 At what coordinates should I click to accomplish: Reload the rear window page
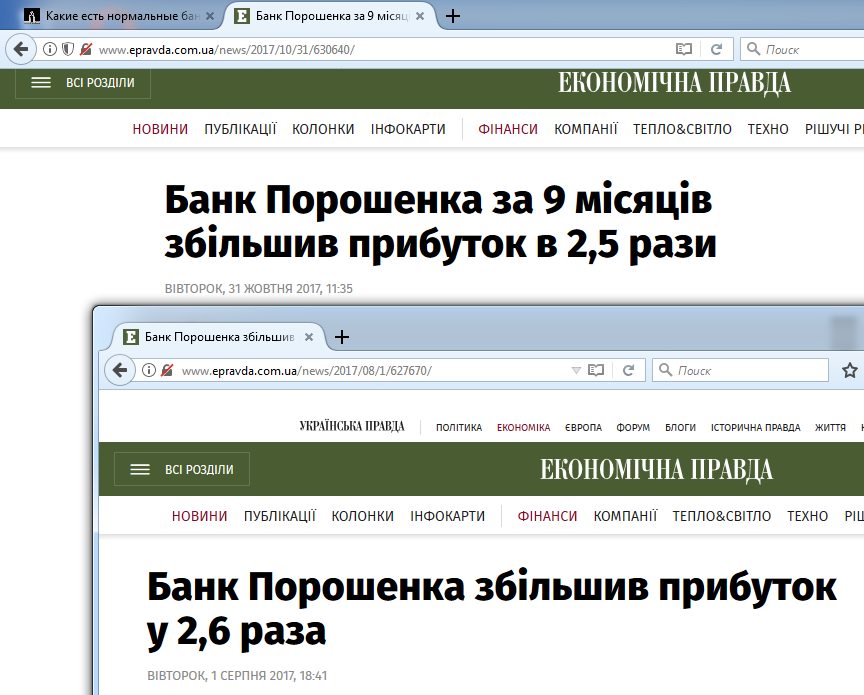(x=716, y=50)
